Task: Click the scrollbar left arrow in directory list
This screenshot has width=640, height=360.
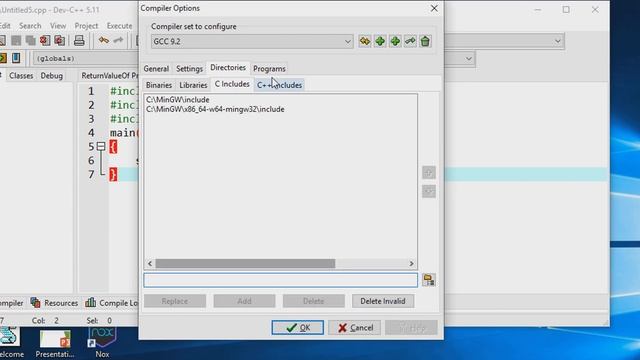Action: [150, 264]
